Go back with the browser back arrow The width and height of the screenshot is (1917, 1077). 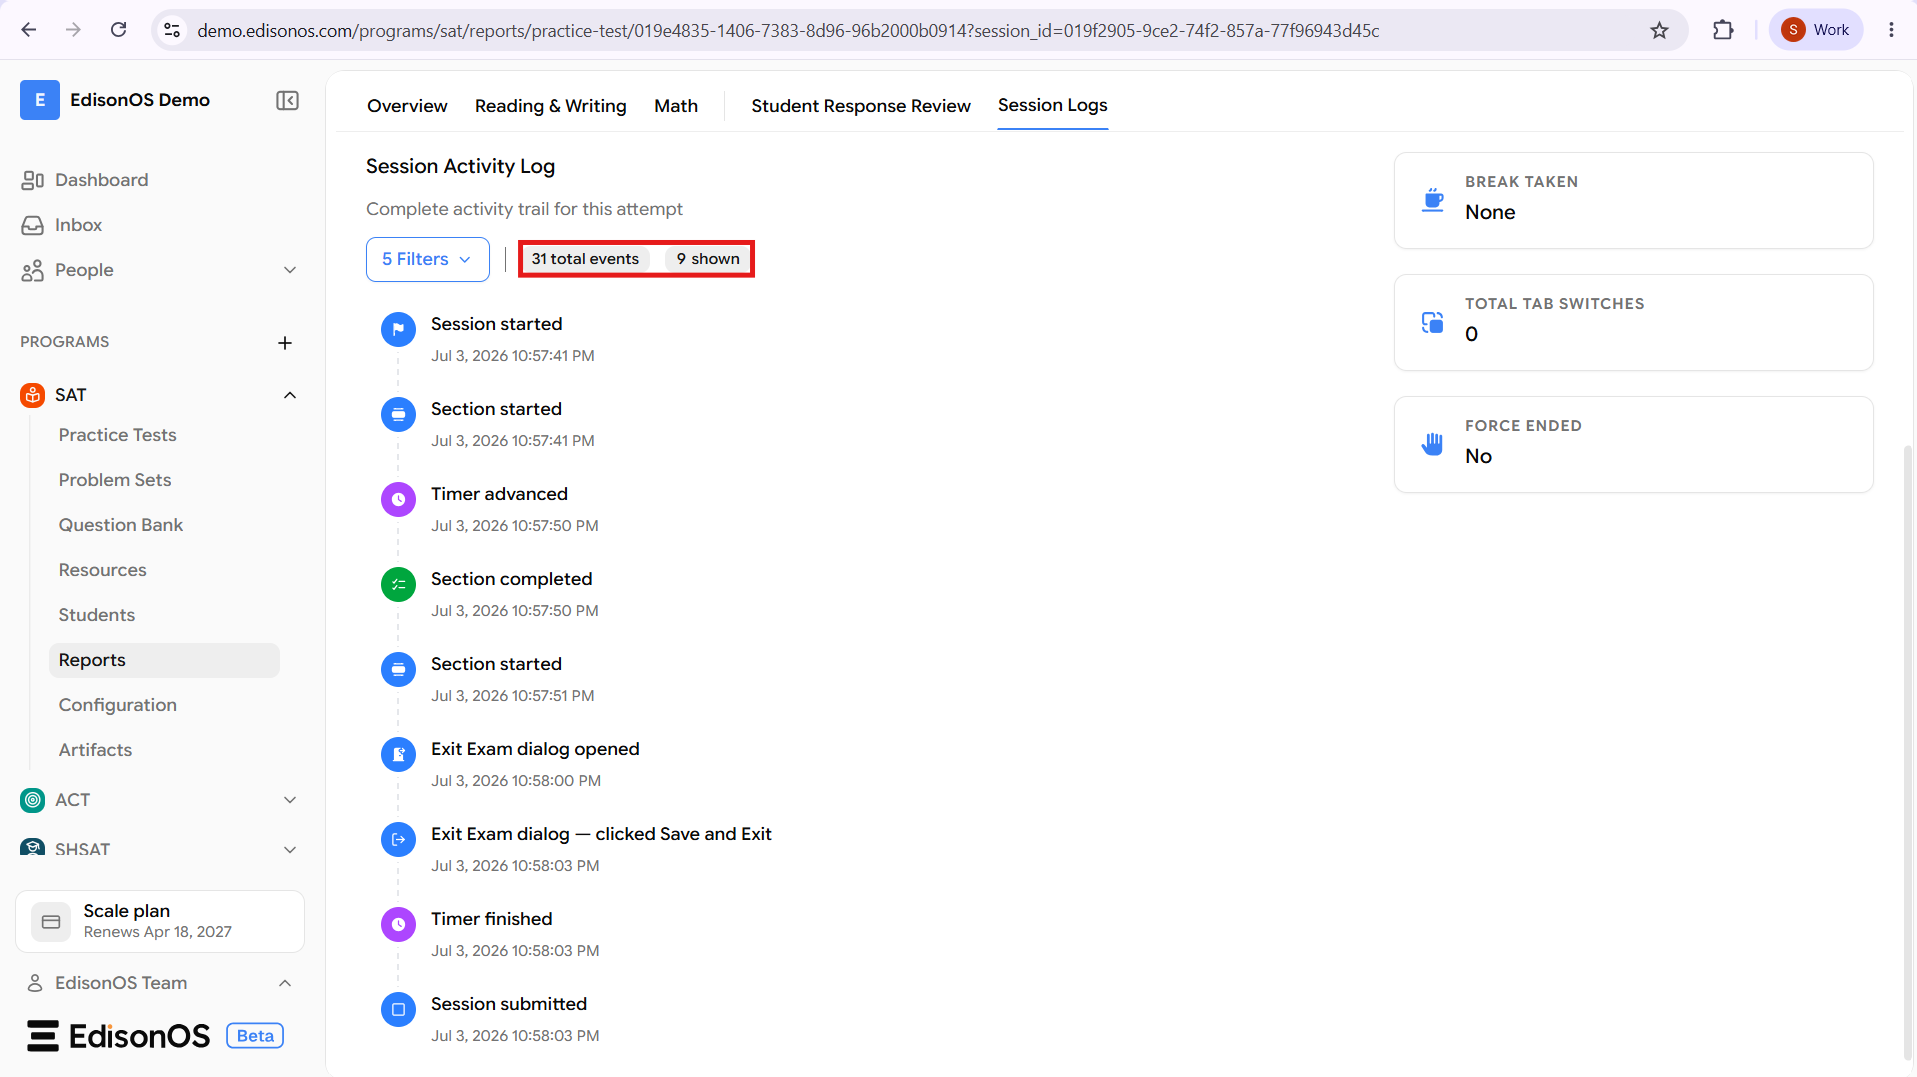pos(29,30)
